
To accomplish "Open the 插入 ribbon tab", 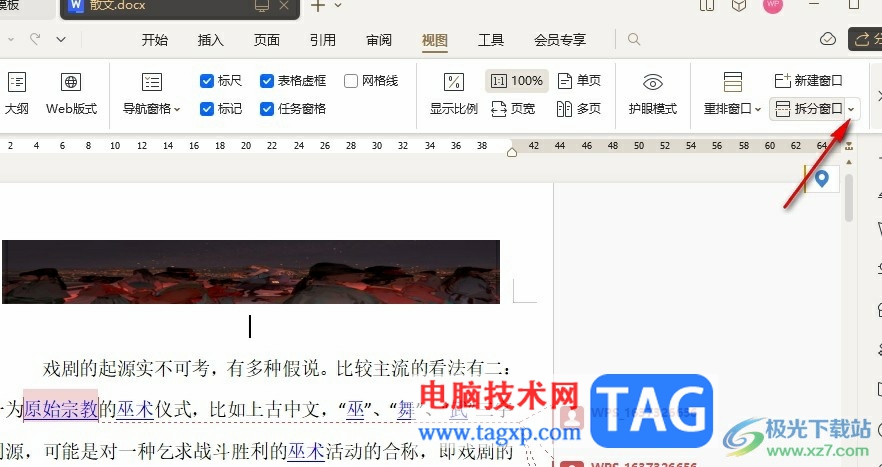I will (x=210, y=40).
